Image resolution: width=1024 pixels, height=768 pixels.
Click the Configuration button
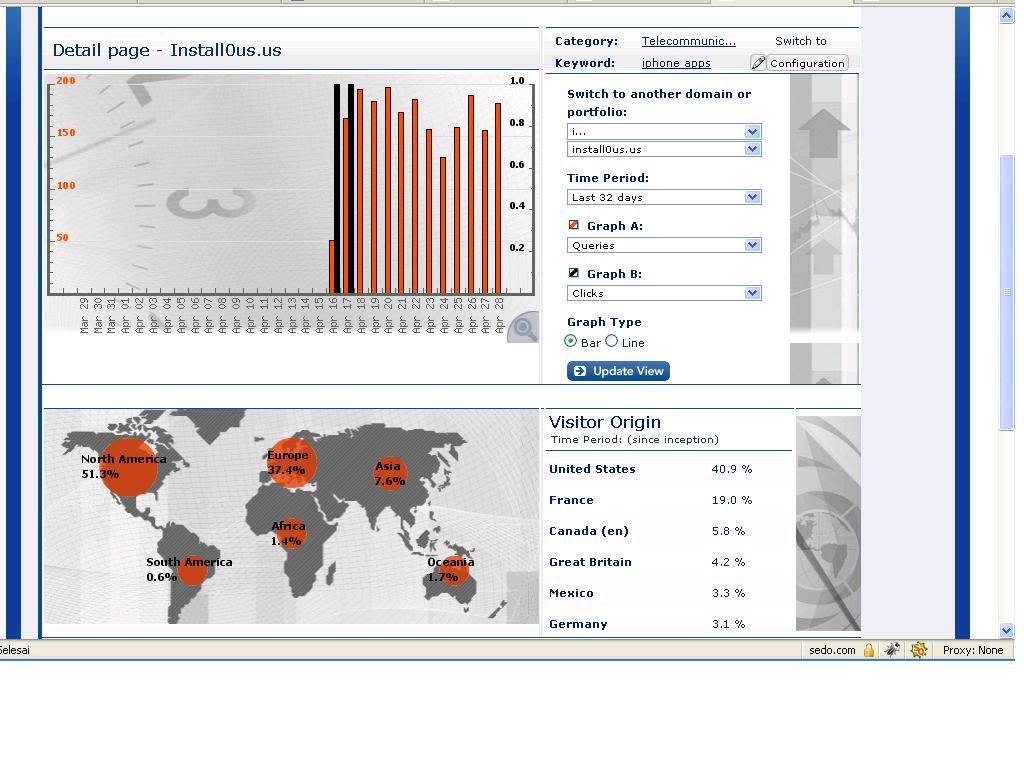[x=807, y=63]
